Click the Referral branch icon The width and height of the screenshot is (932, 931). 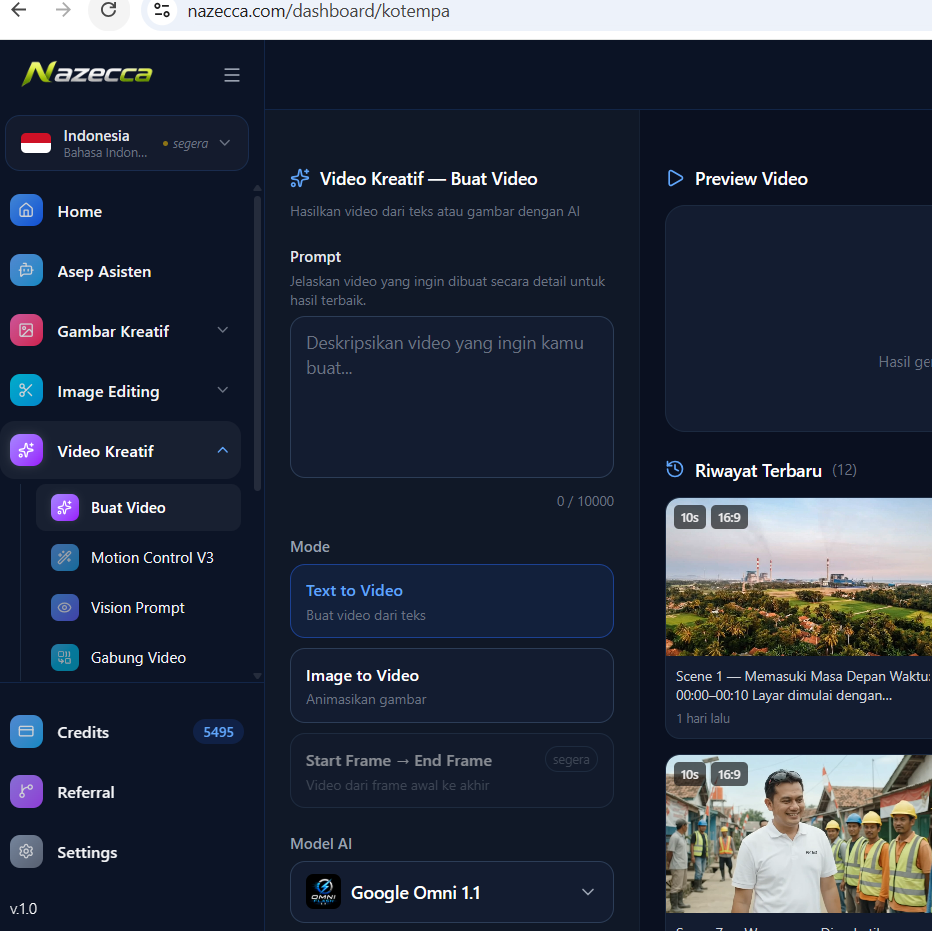coord(26,792)
